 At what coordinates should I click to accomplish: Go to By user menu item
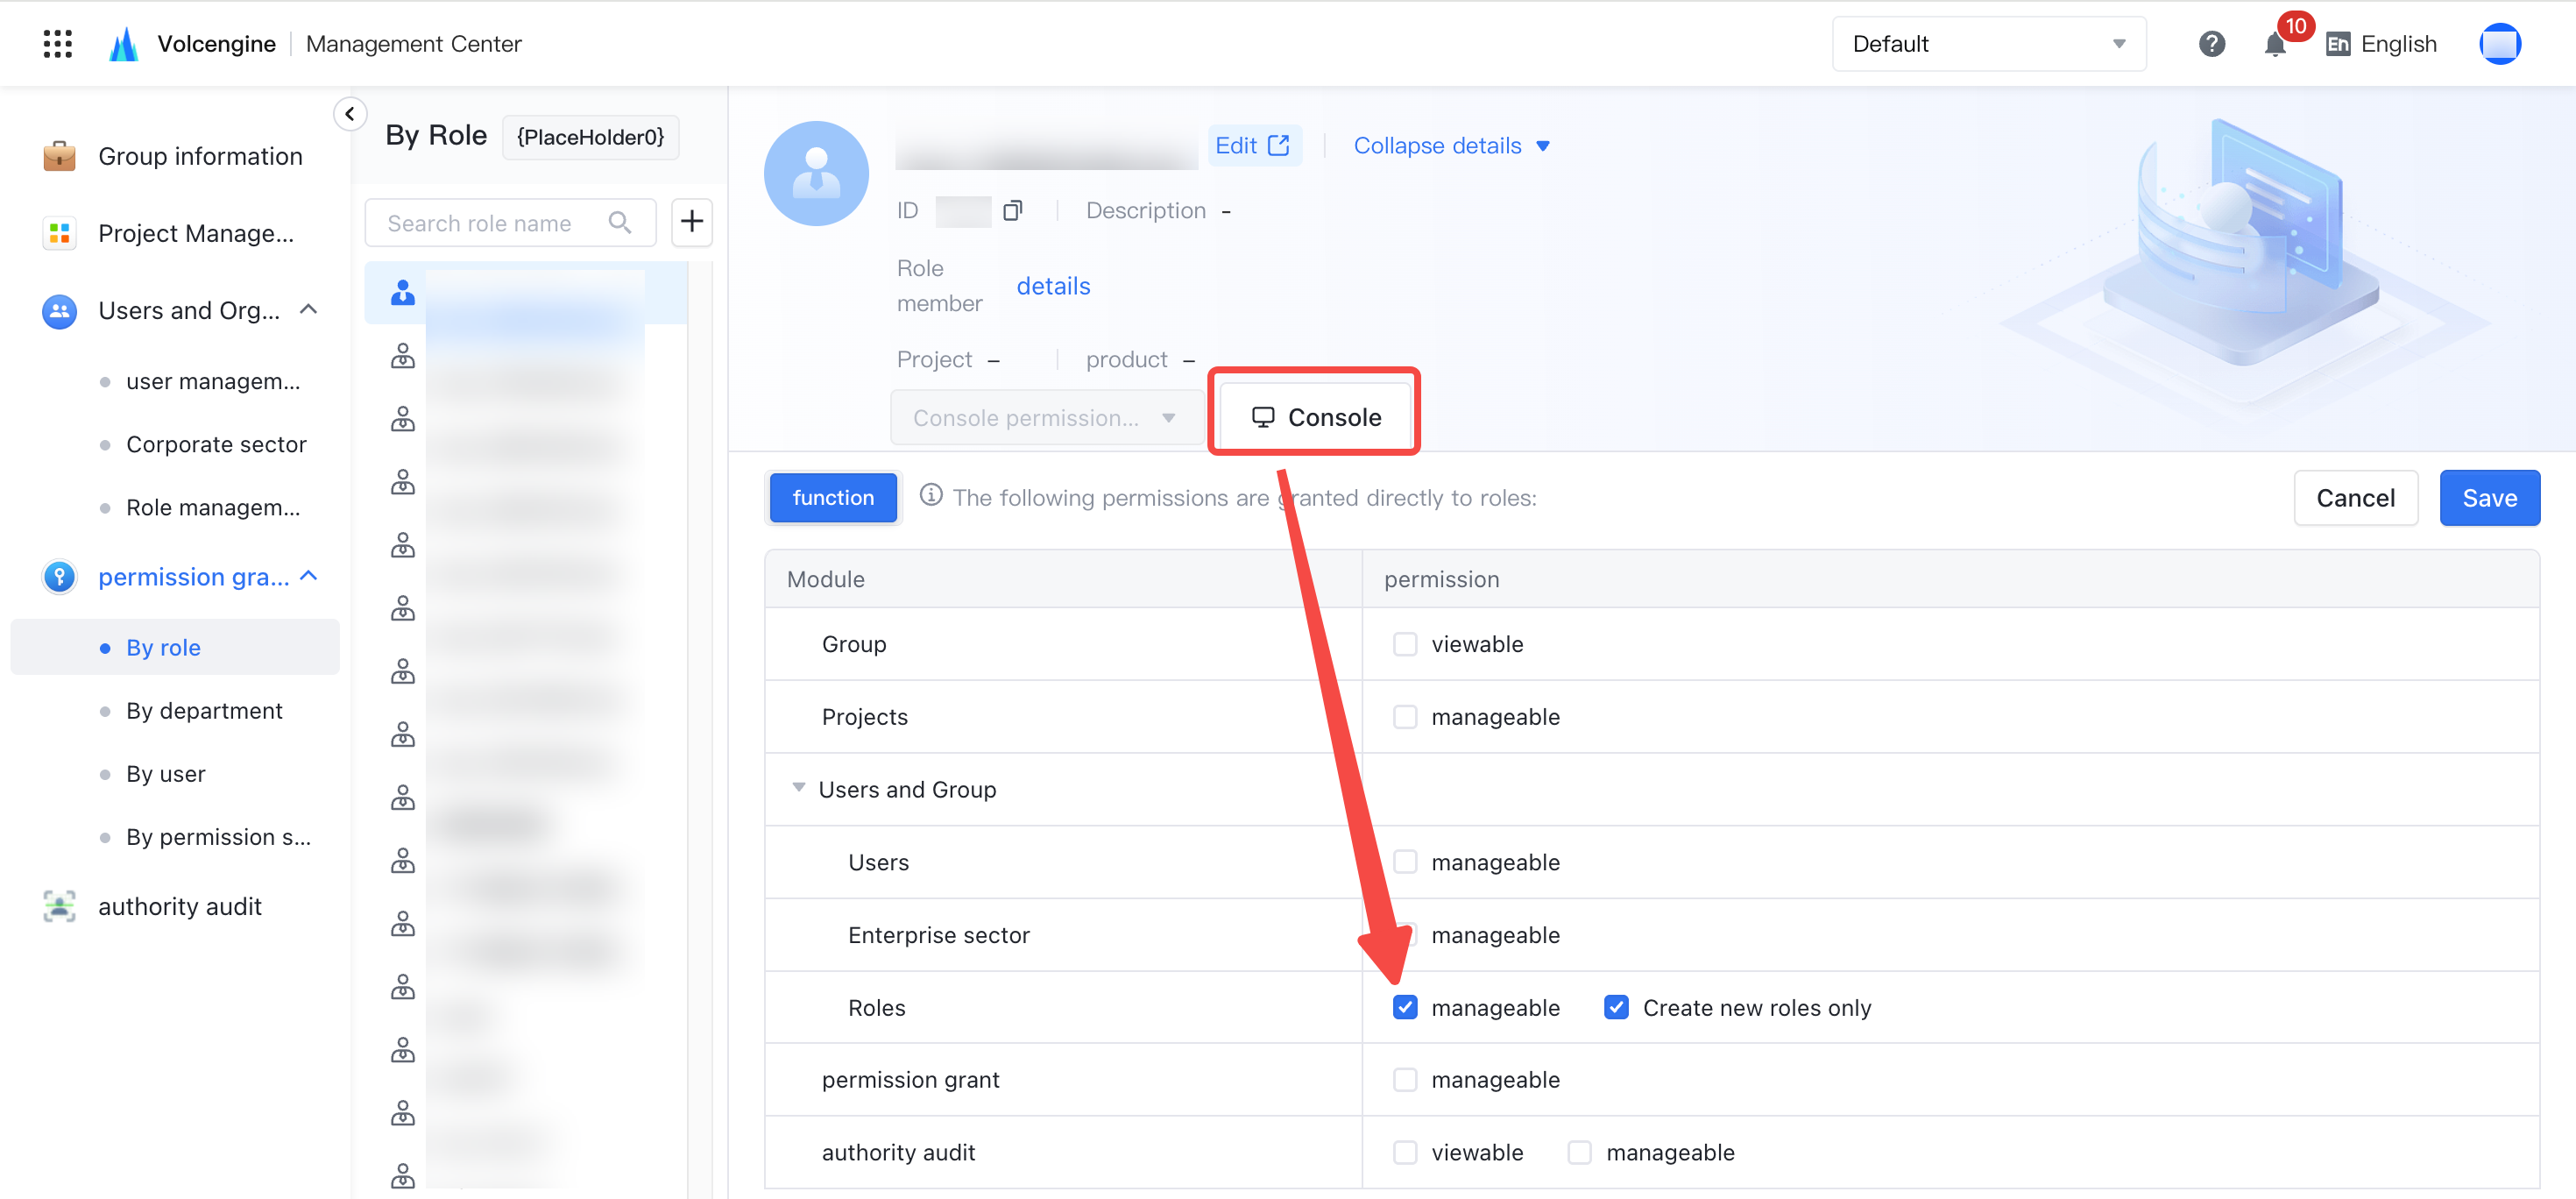coord(166,774)
